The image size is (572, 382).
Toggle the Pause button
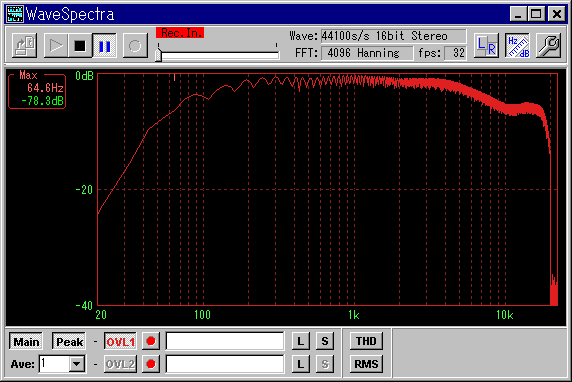pyautogui.click(x=104, y=46)
